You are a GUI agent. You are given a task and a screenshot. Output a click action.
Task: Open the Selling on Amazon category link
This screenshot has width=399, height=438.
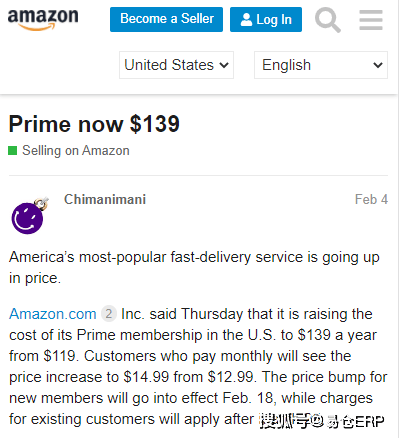click(76, 151)
